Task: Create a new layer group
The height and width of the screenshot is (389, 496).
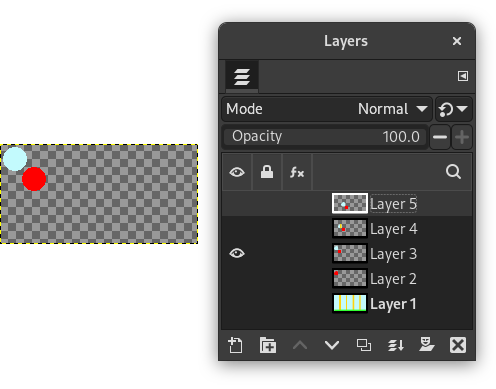Action: (x=268, y=345)
